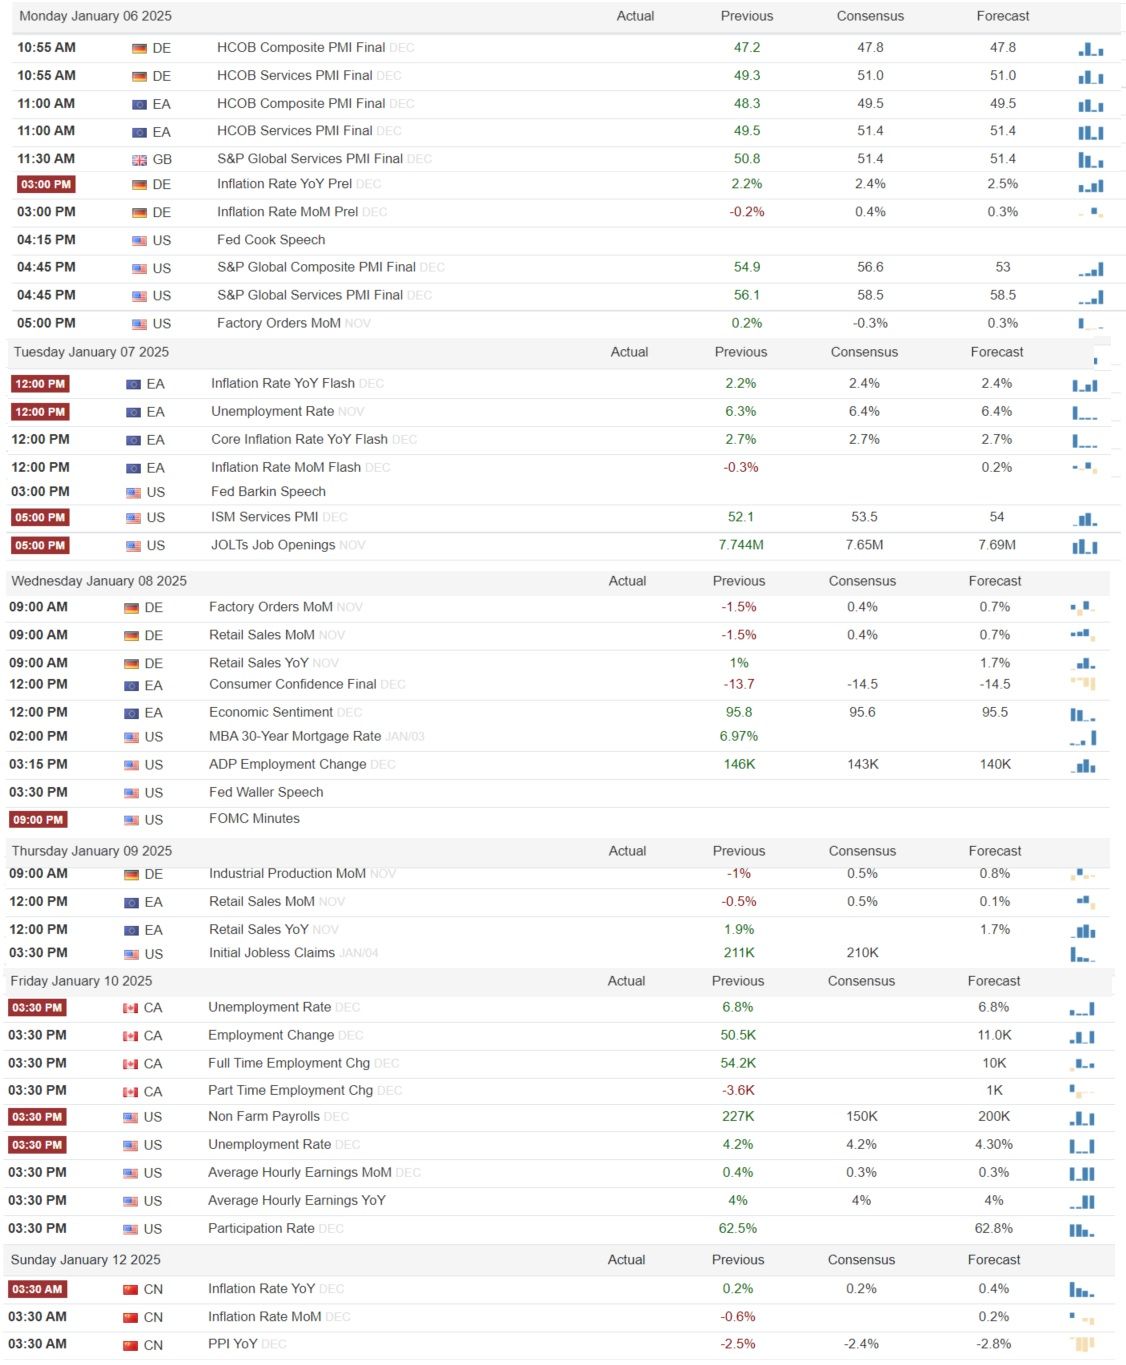Viewport: 1126px width, 1365px height.
Task: Open the FOMC Minutes event
Action: click(254, 819)
